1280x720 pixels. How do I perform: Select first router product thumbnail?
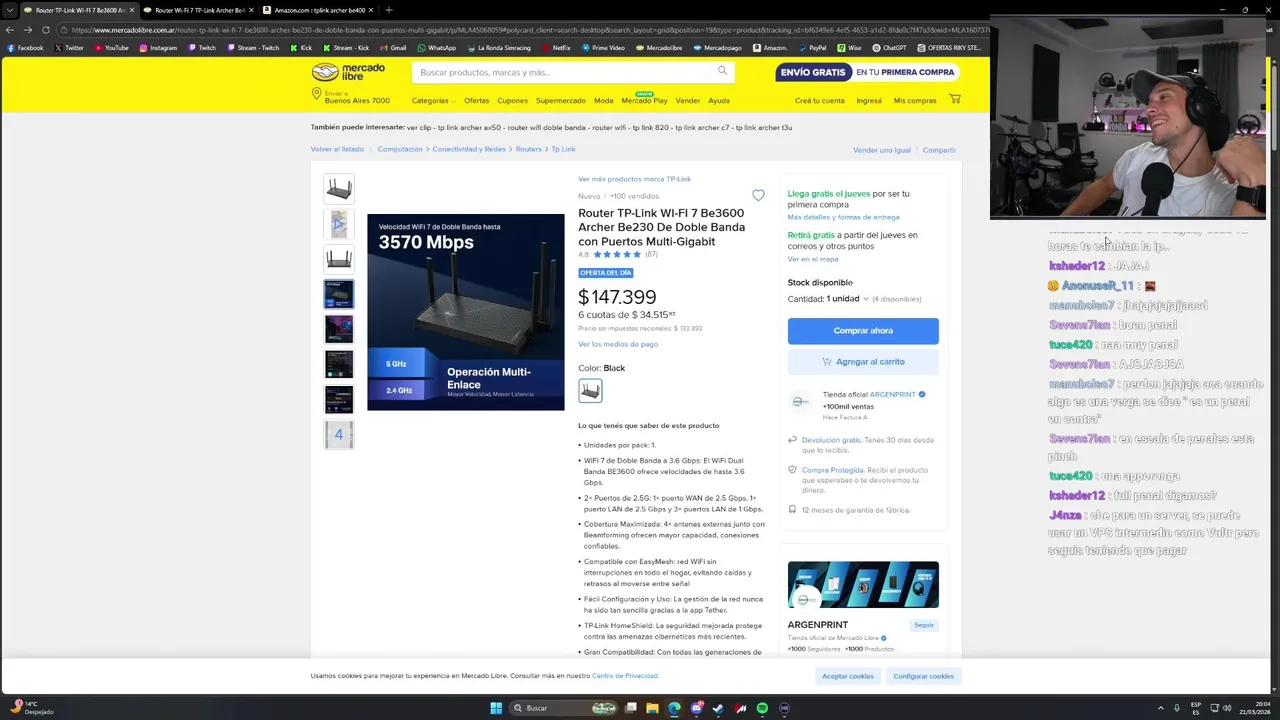pyautogui.click(x=339, y=189)
